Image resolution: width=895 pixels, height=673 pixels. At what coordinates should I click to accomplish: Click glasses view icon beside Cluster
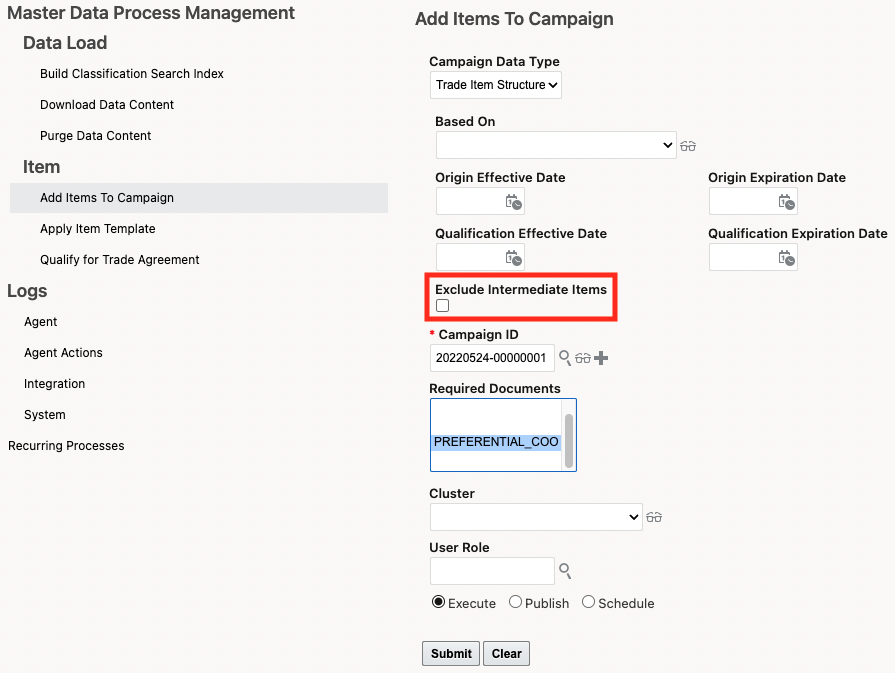[654, 517]
